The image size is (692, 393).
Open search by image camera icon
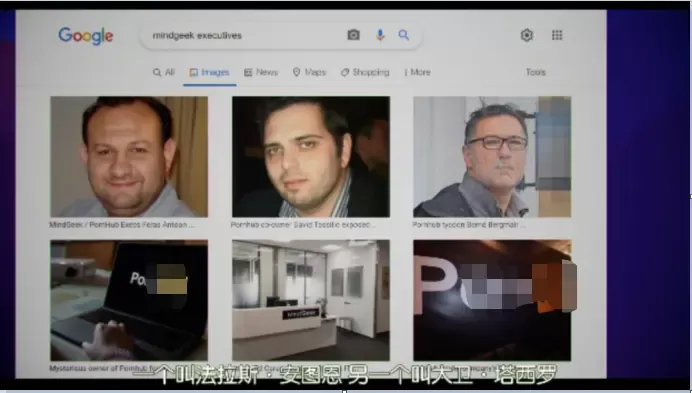point(354,35)
